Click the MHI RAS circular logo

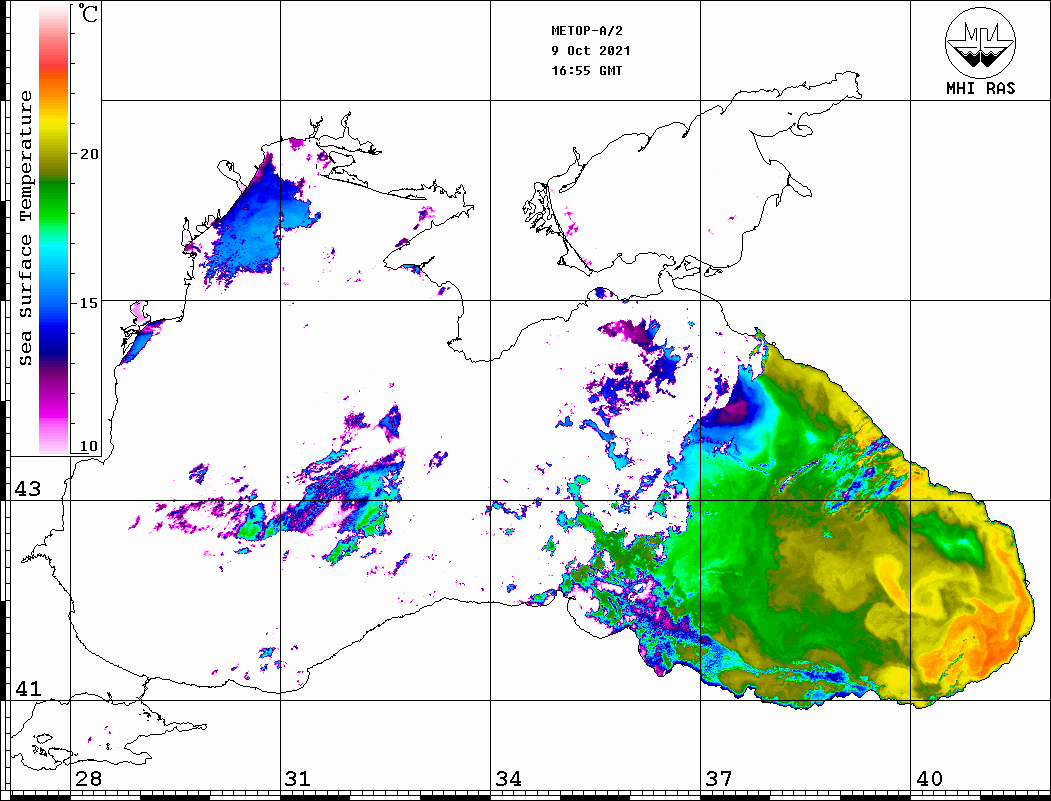click(981, 42)
